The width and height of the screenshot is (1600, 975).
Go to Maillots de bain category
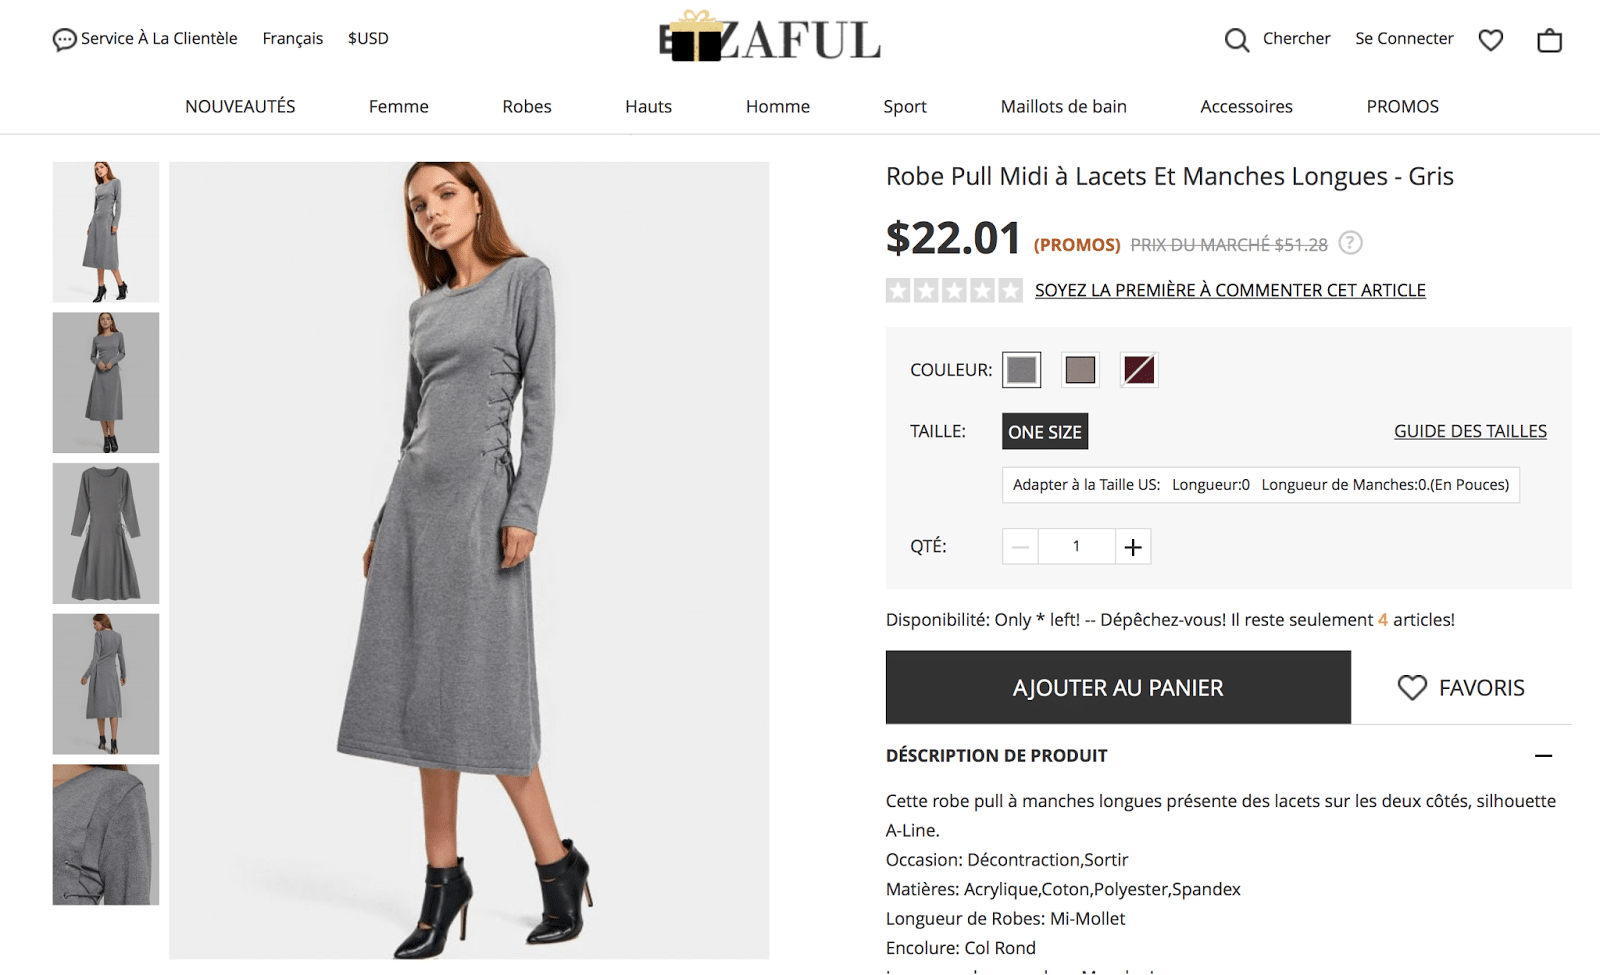coord(1063,107)
